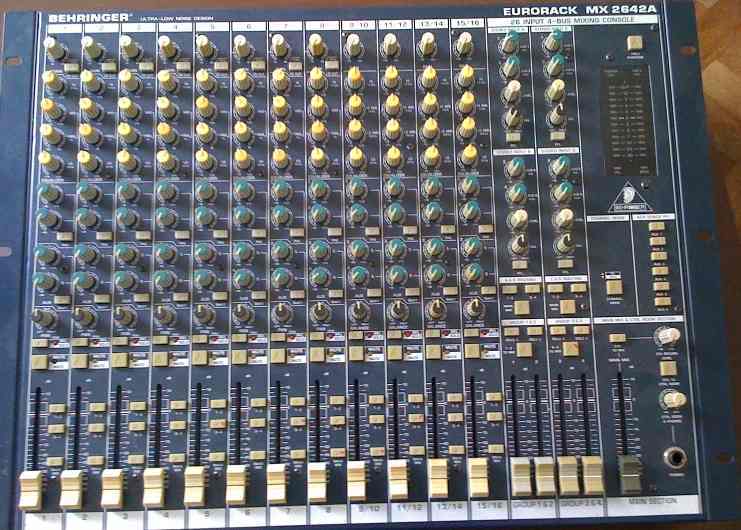Toggle large square button above channel 11/12 fader
This screenshot has height=530, width=741.
[x=395, y=352]
